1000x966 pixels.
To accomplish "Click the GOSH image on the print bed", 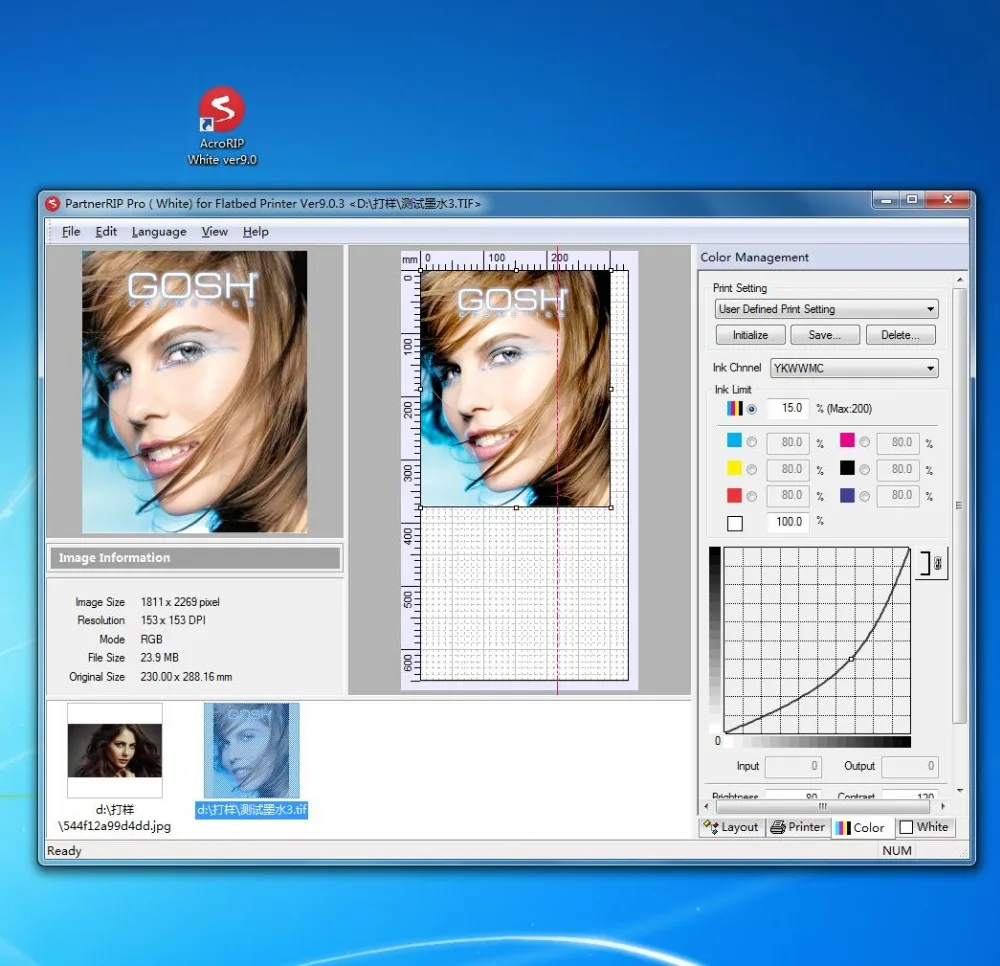I will [x=515, y=389].
